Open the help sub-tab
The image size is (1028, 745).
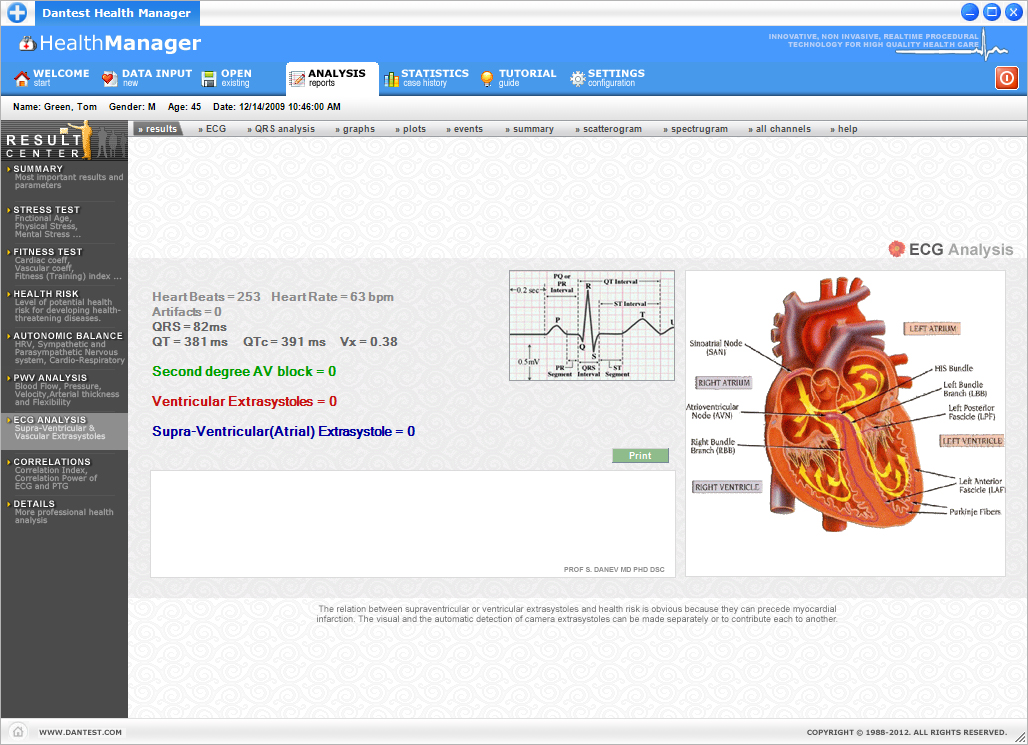click(x=844, y=129)
